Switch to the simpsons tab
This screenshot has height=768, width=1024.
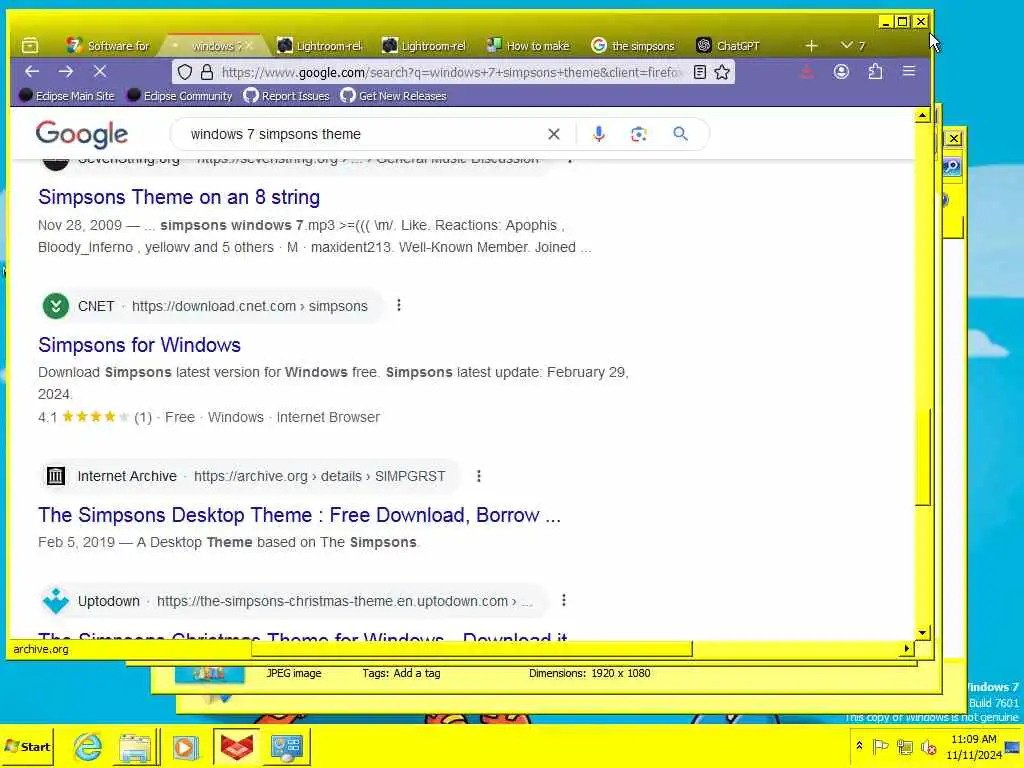633,46
